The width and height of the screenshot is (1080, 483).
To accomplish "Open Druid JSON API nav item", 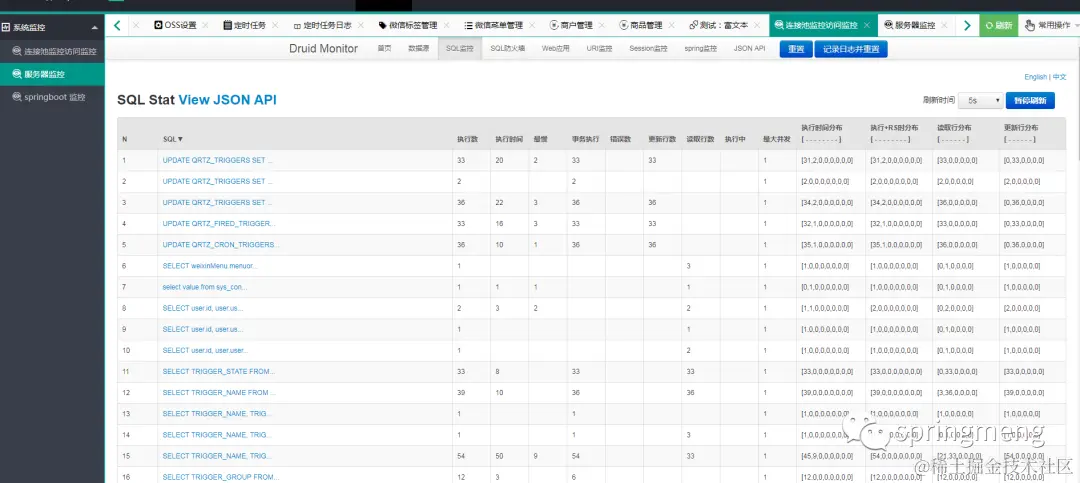I will (x=749, y=49).
